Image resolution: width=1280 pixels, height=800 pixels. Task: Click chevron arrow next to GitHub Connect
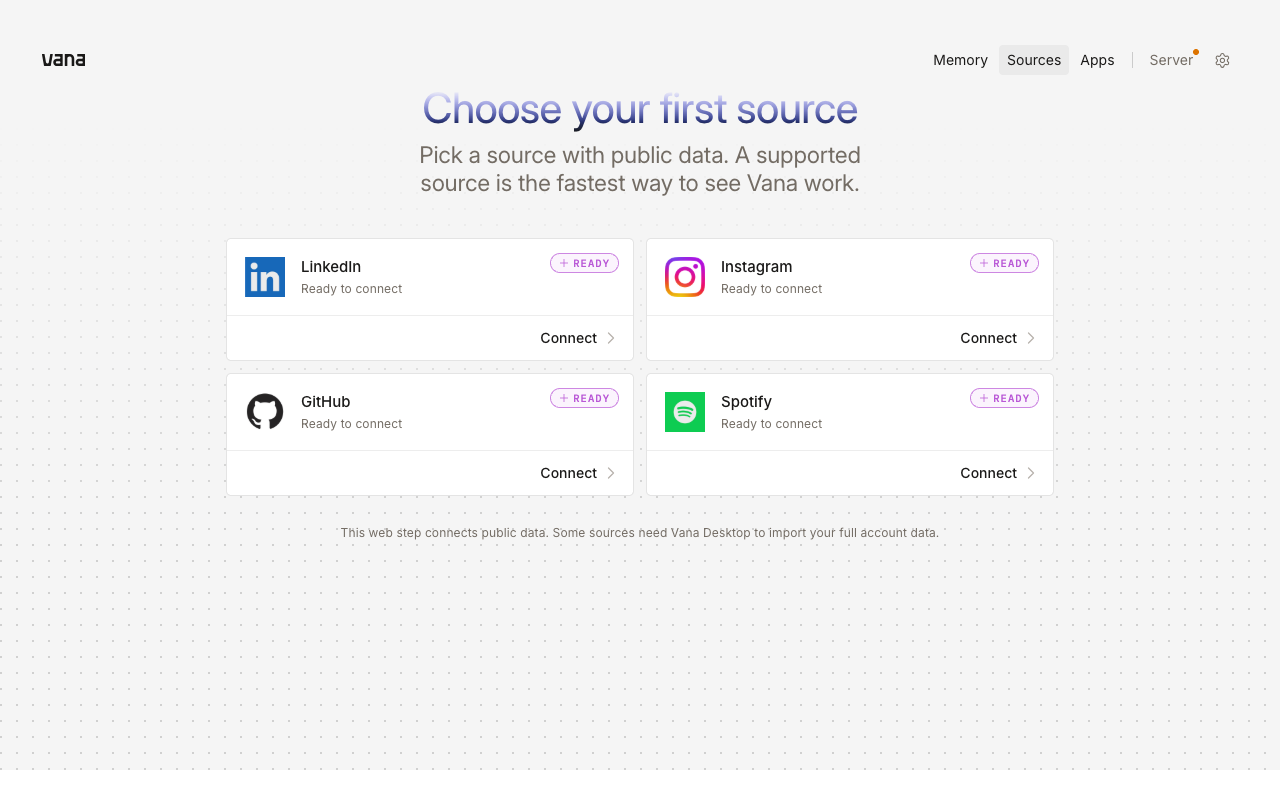click(x=611, y=473)
